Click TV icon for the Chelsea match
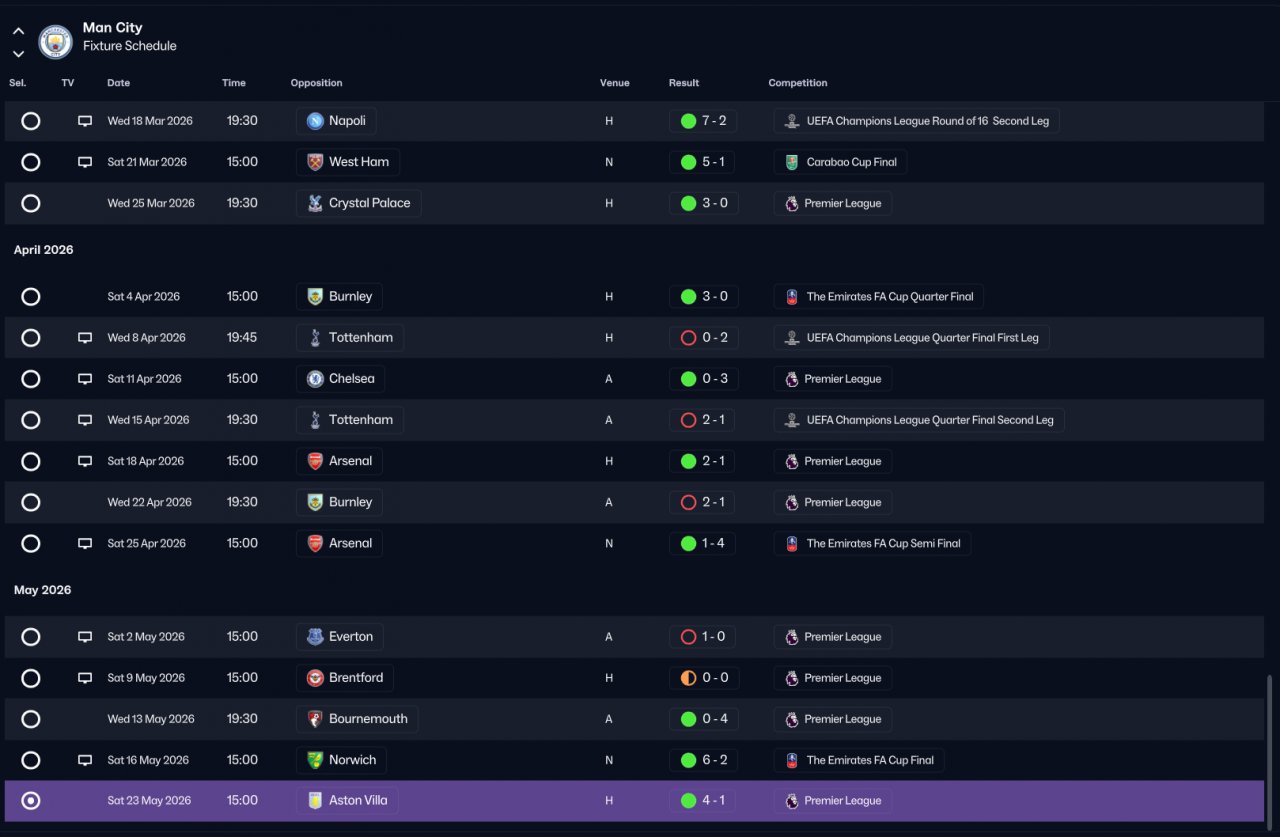 [85, 379]
